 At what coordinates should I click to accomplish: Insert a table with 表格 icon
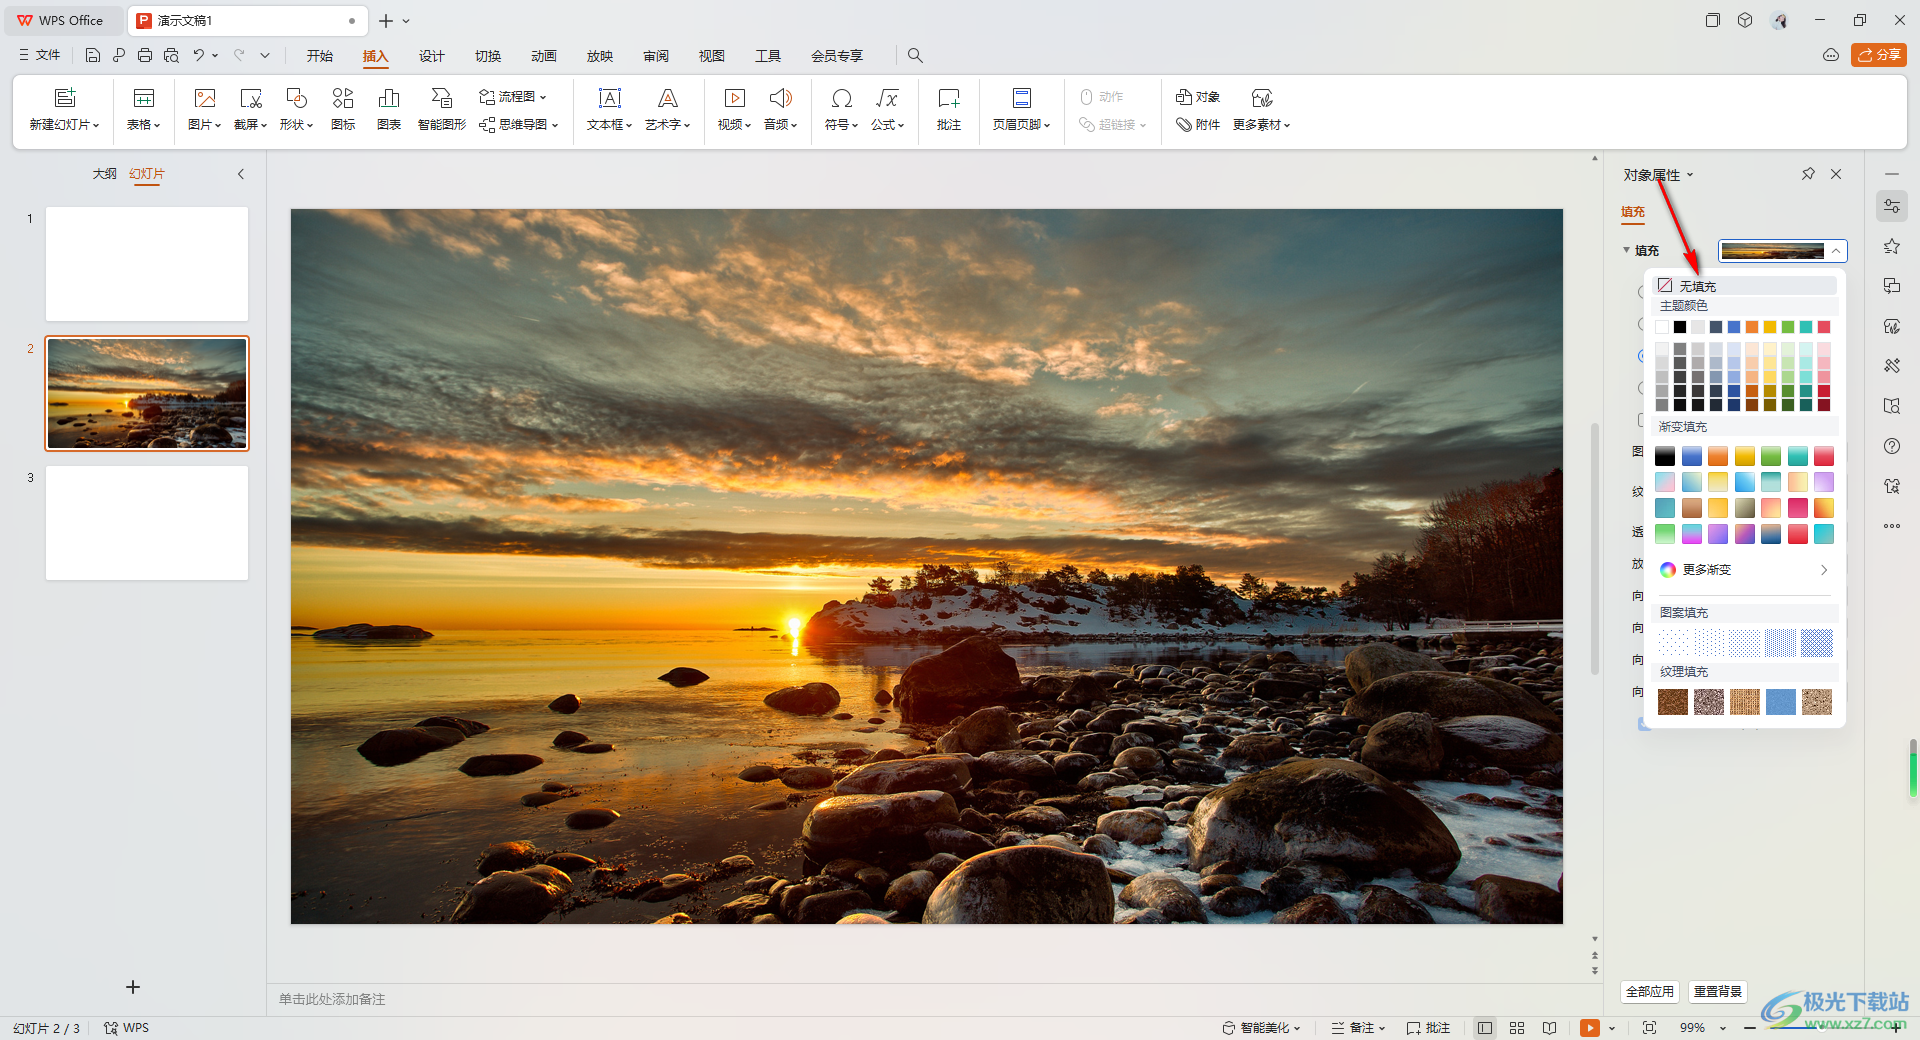pos(144,98)
